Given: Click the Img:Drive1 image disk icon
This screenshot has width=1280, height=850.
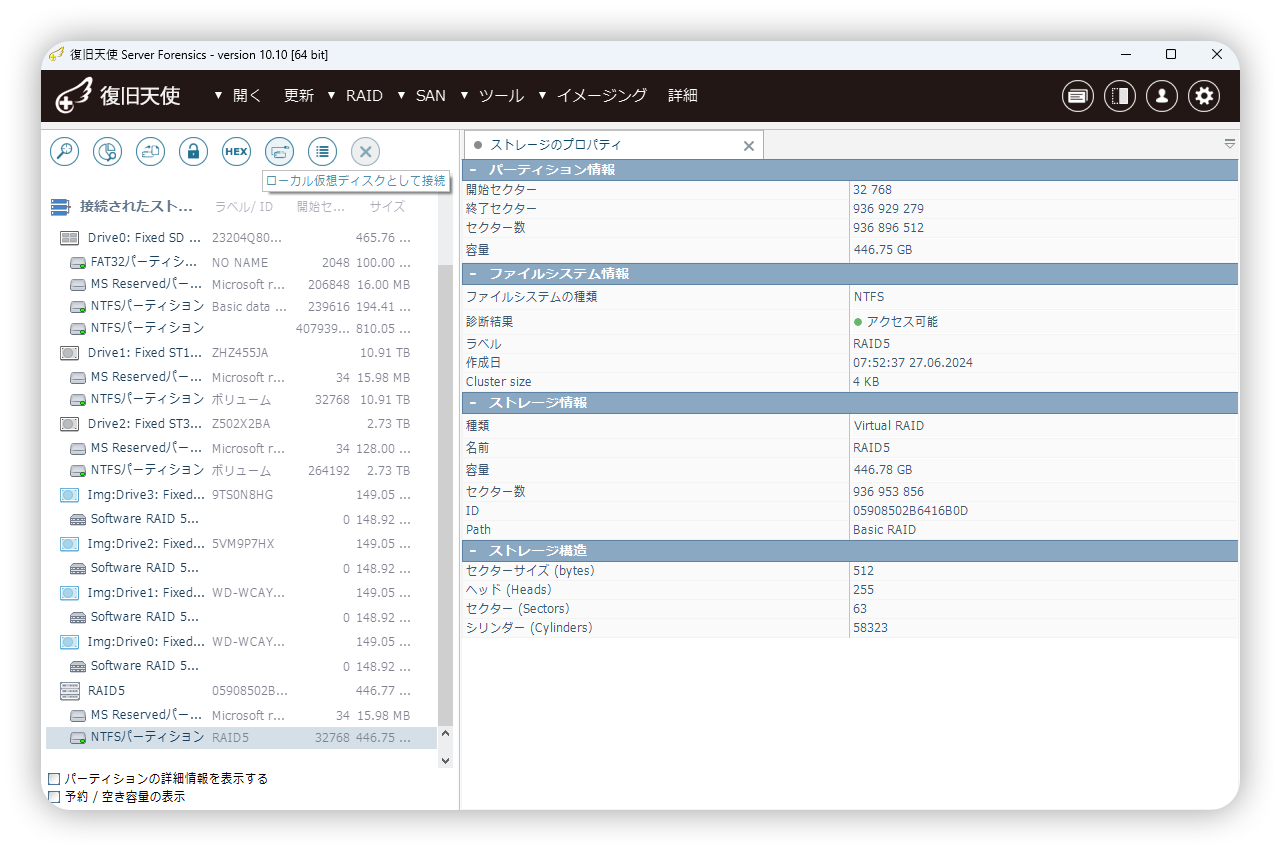Looking at the screenshot, I should [69, 593].
